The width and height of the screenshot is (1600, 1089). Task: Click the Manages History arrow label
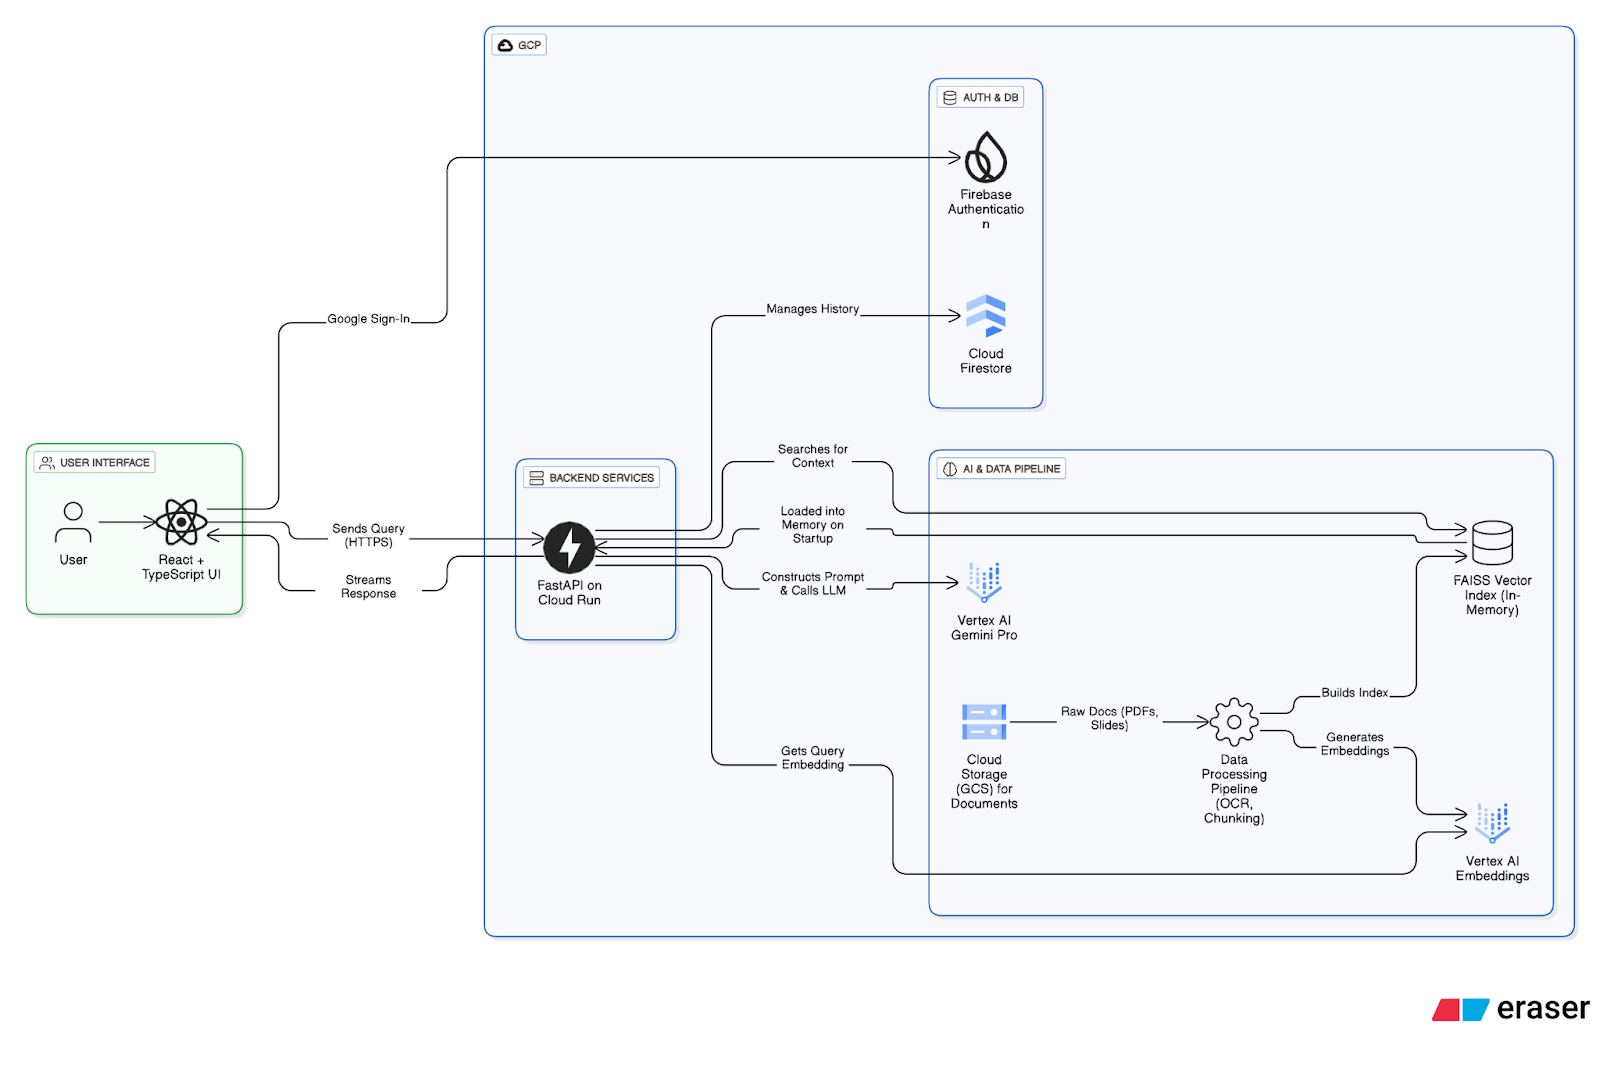pyautogui.click(x=812, y=309)
